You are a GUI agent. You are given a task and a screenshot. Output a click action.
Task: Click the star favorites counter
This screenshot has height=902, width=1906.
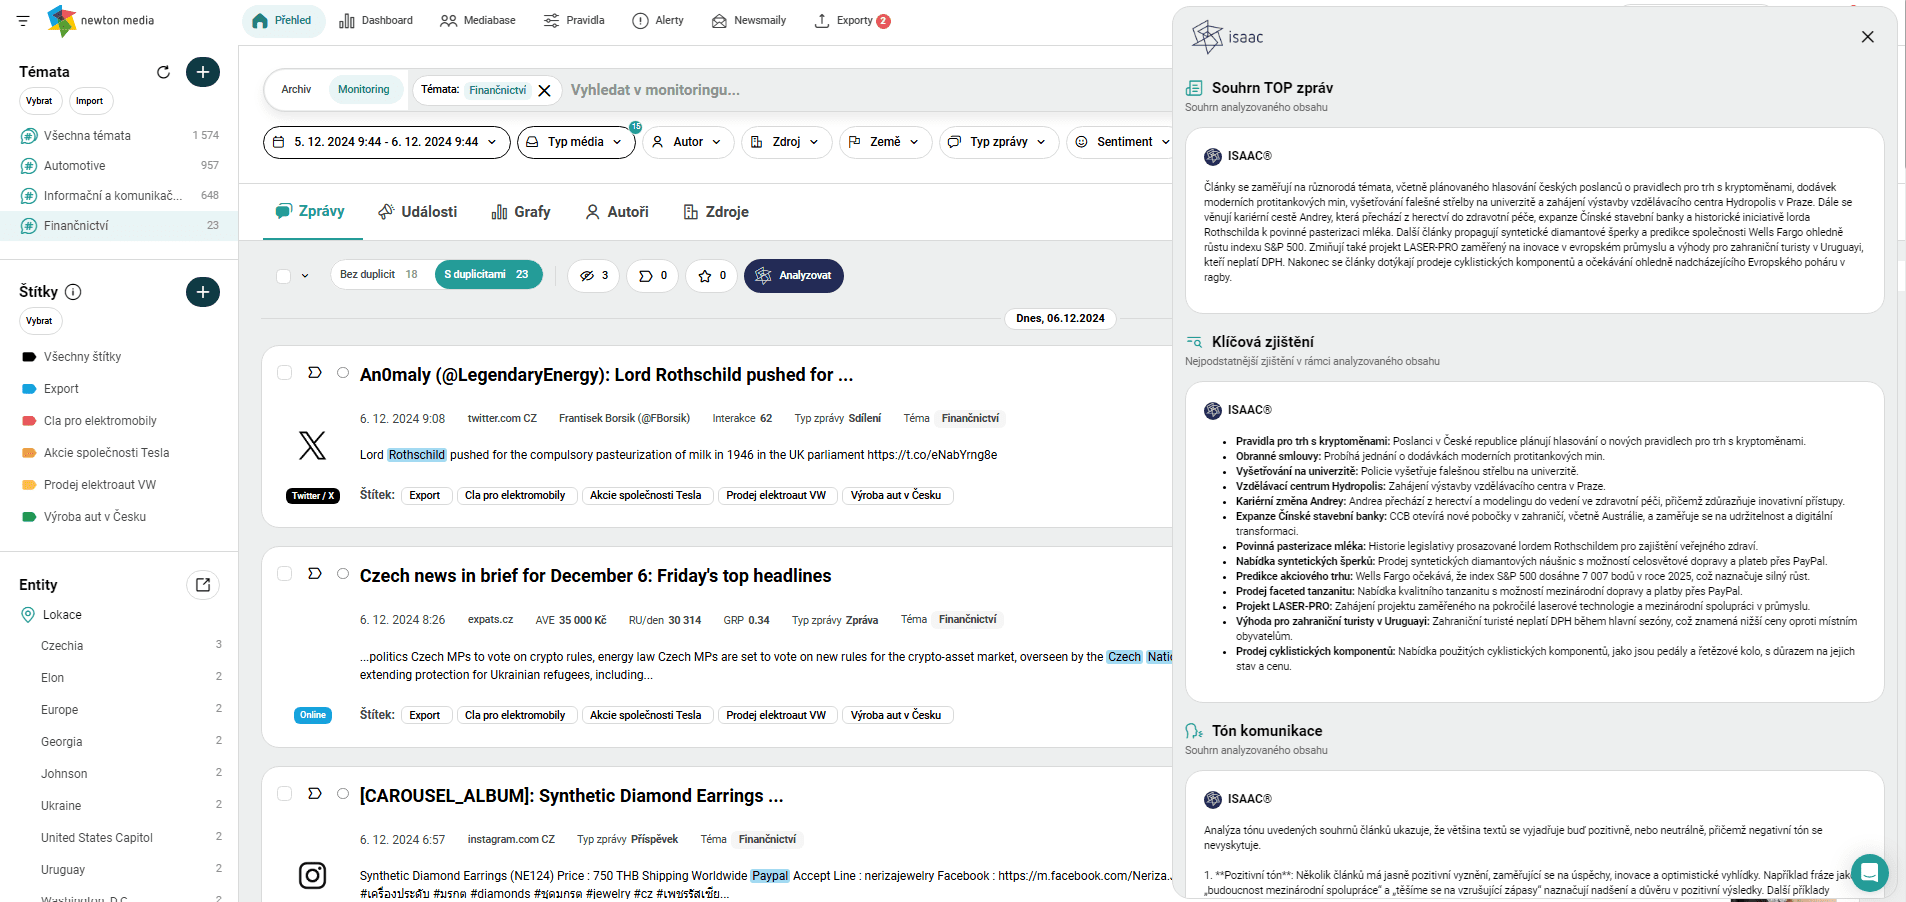711,276
